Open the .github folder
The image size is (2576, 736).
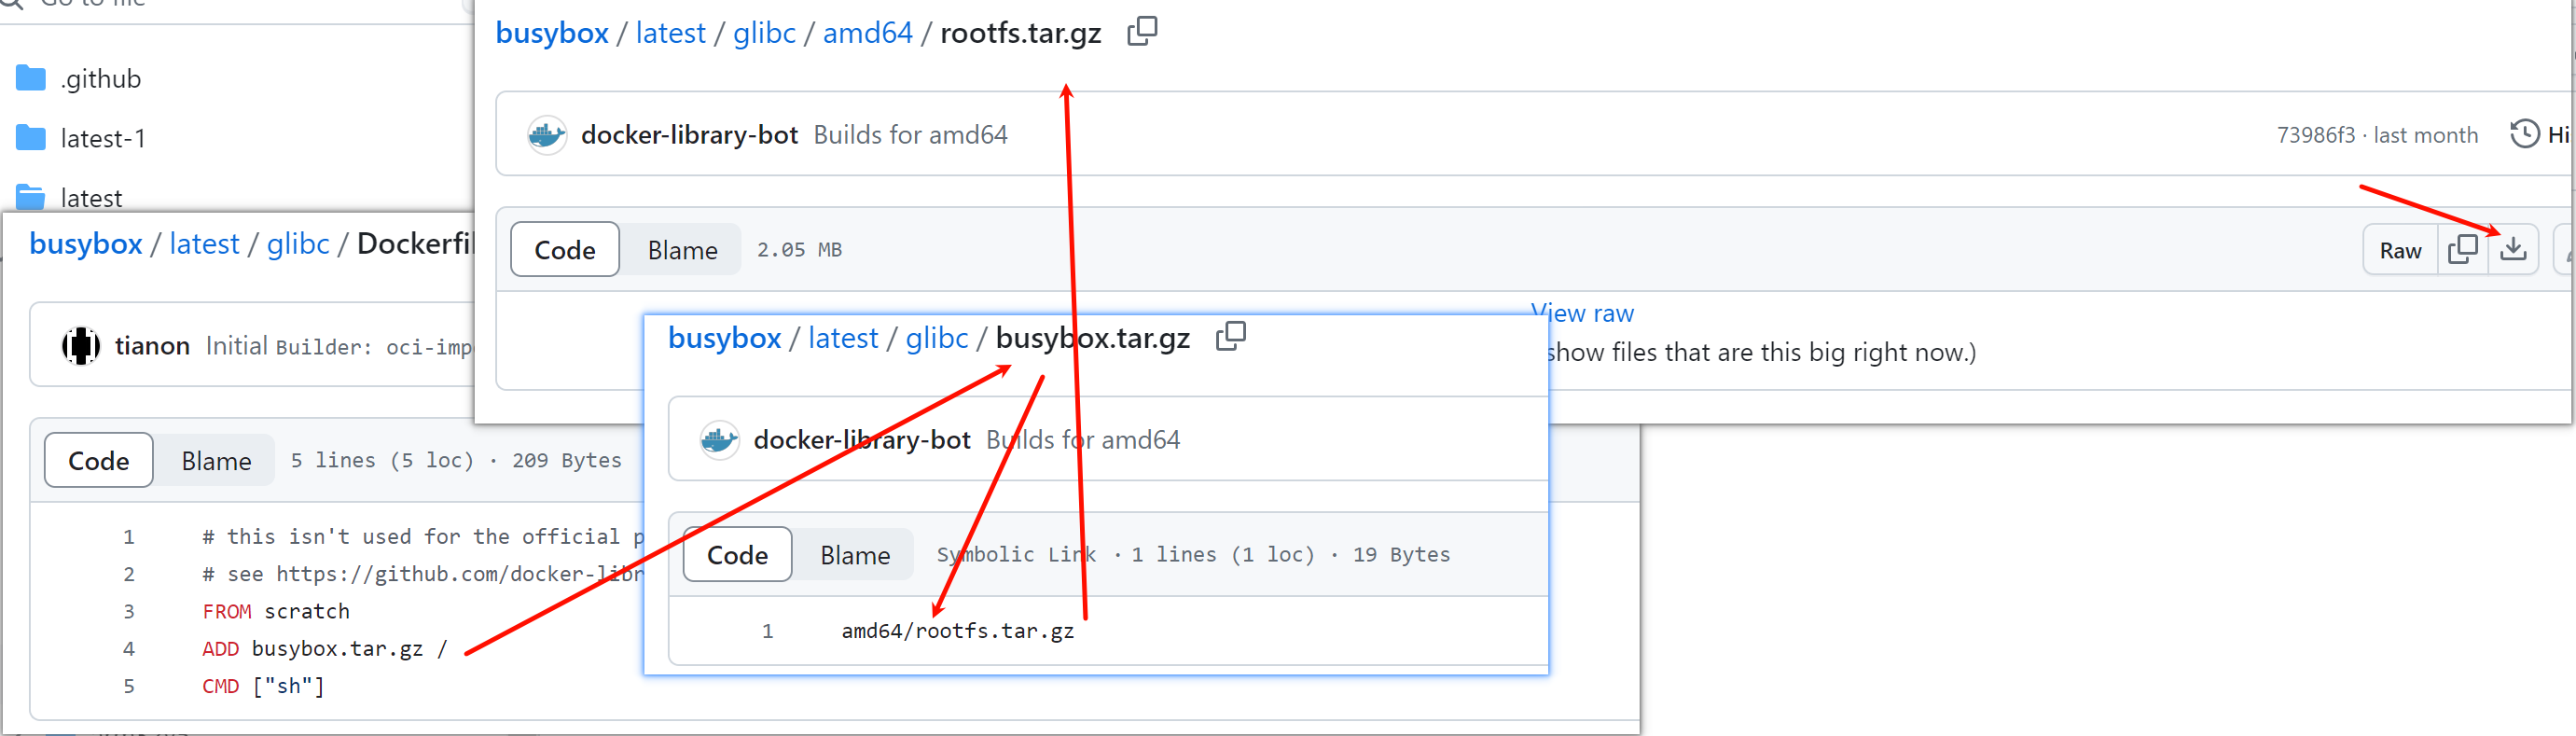tap(100, 79)
